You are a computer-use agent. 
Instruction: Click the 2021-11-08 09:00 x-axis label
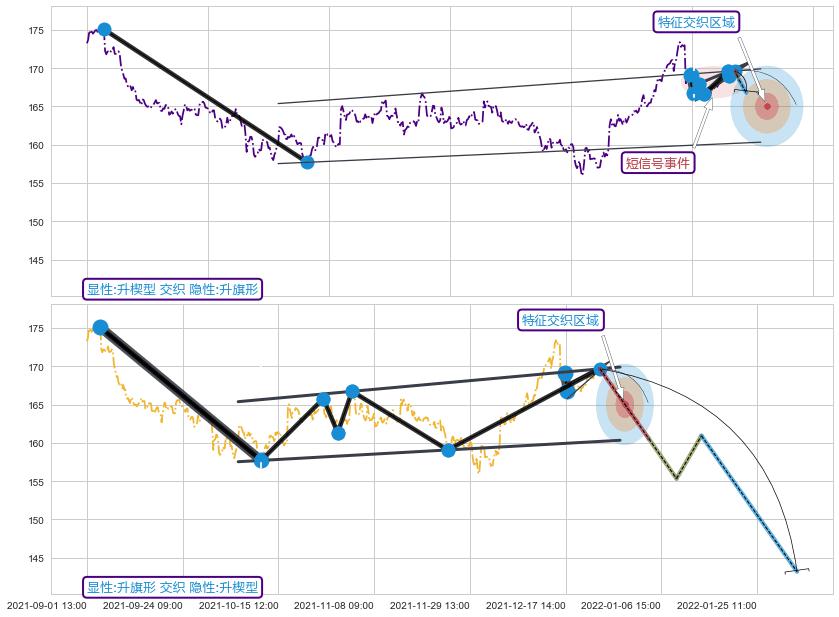[332, 605]
